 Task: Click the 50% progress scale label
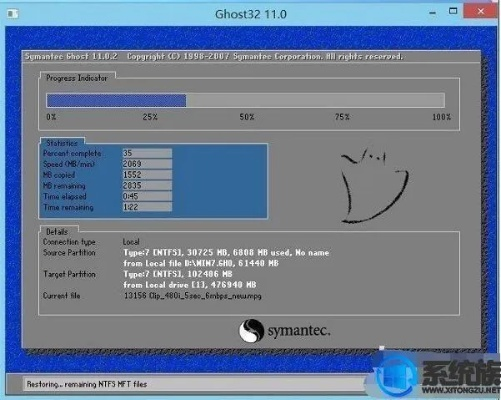[x=247, y=117]
